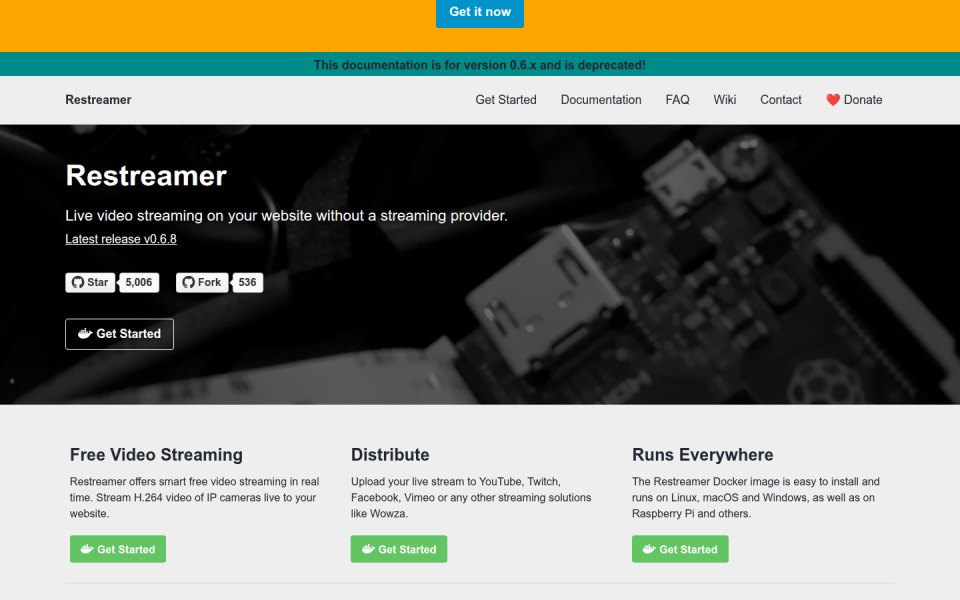The width and height of the screenshot is (960, 600).
Task: Go to Documentation in the navbar
Action: point(601,100)
